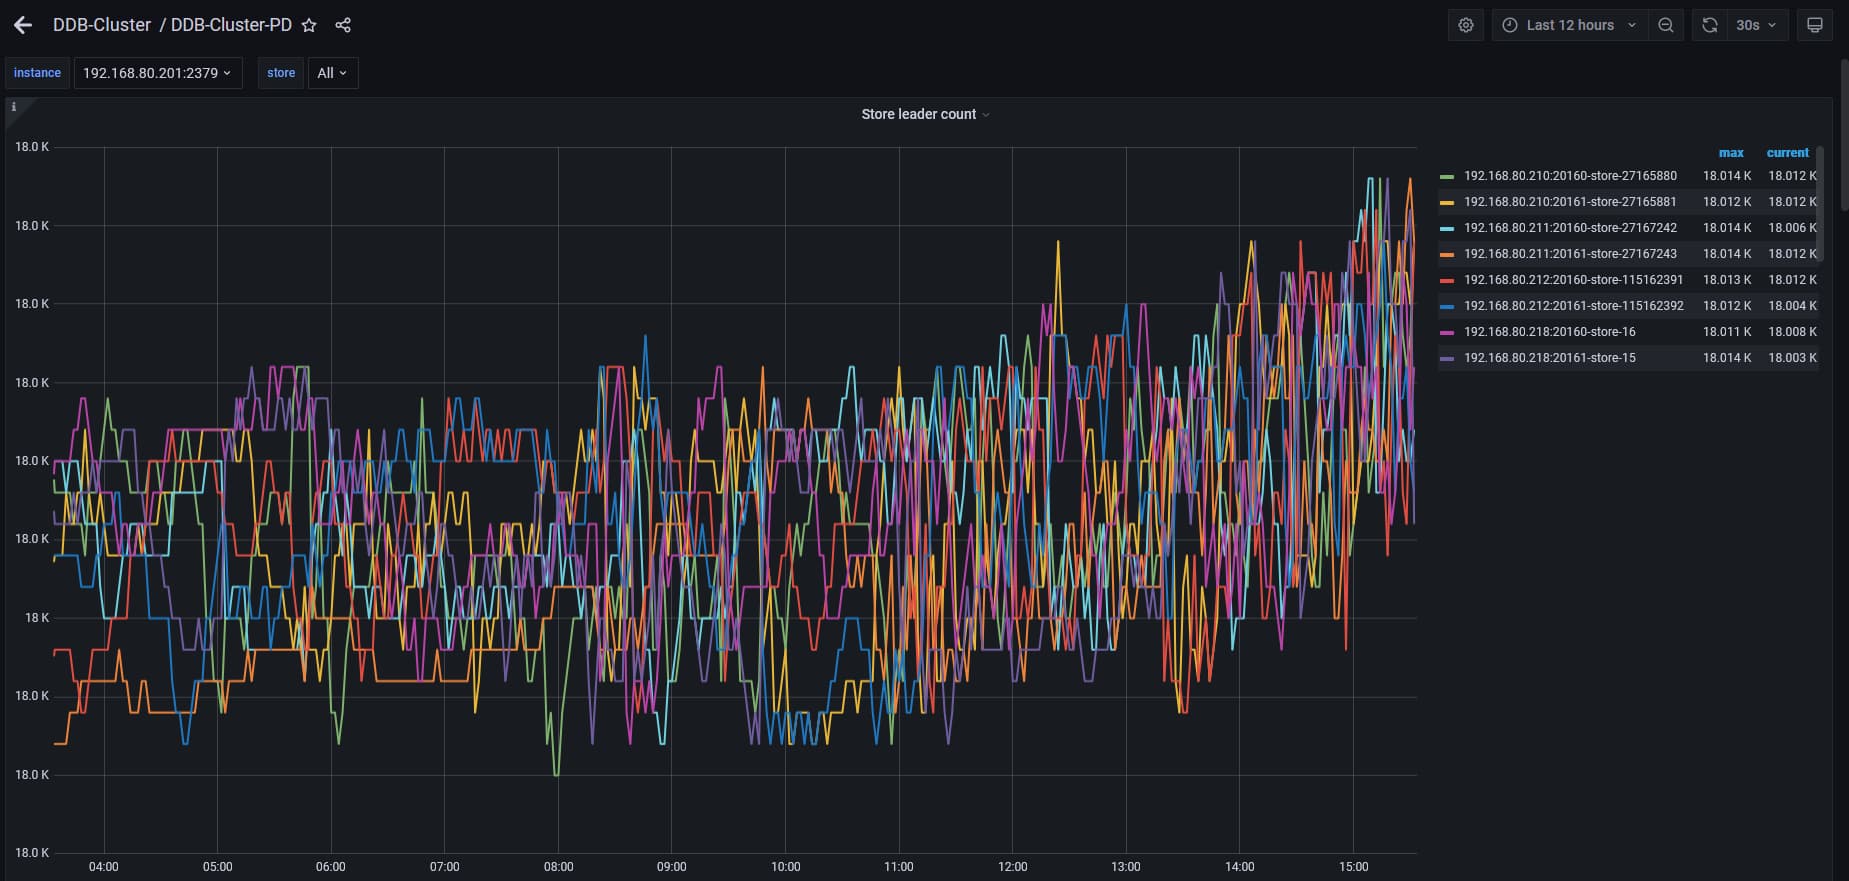The image size is (1849, 881).
Task: Open the Store leader count panel menu
Action: tap(925, 114)
